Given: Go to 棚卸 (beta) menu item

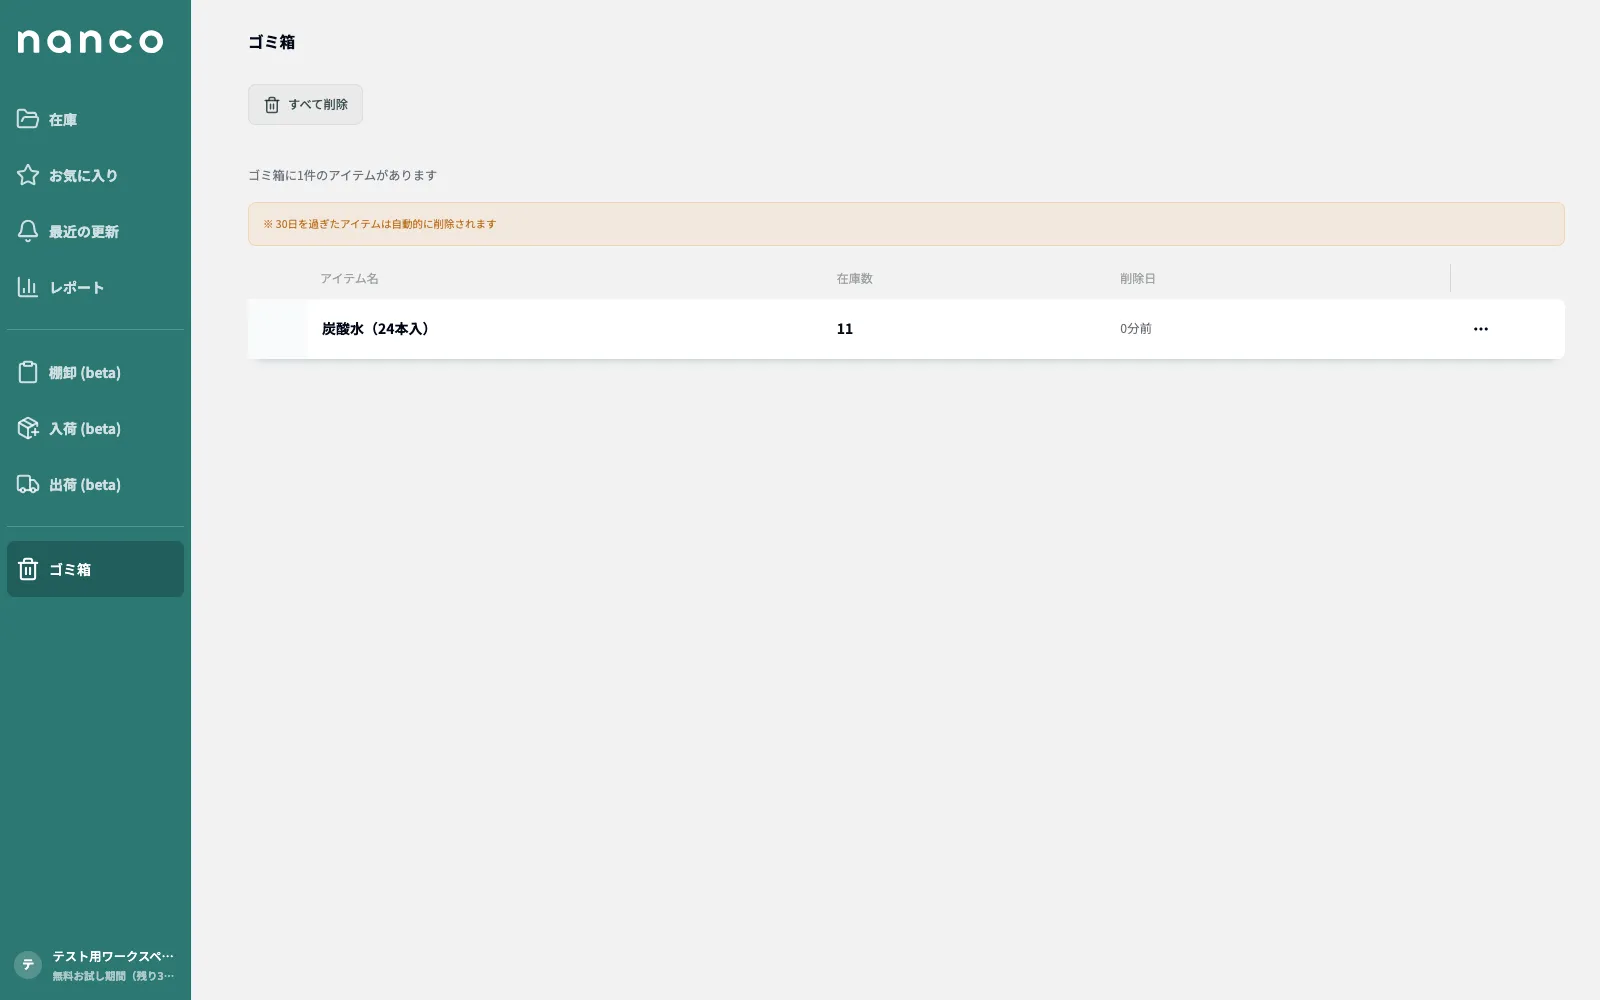Looking at the screenshot, I should coord(95,372).
